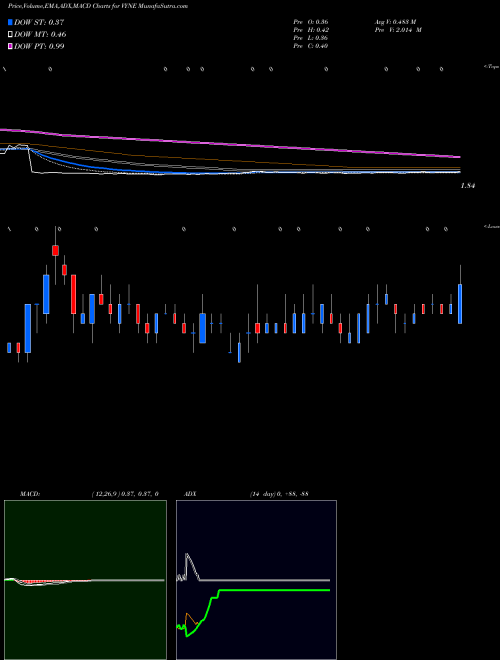This screenshot has height=660, width=500.
Task: Select the 'DOW PT: 0.99' legend label
Action: coord(39,46)
